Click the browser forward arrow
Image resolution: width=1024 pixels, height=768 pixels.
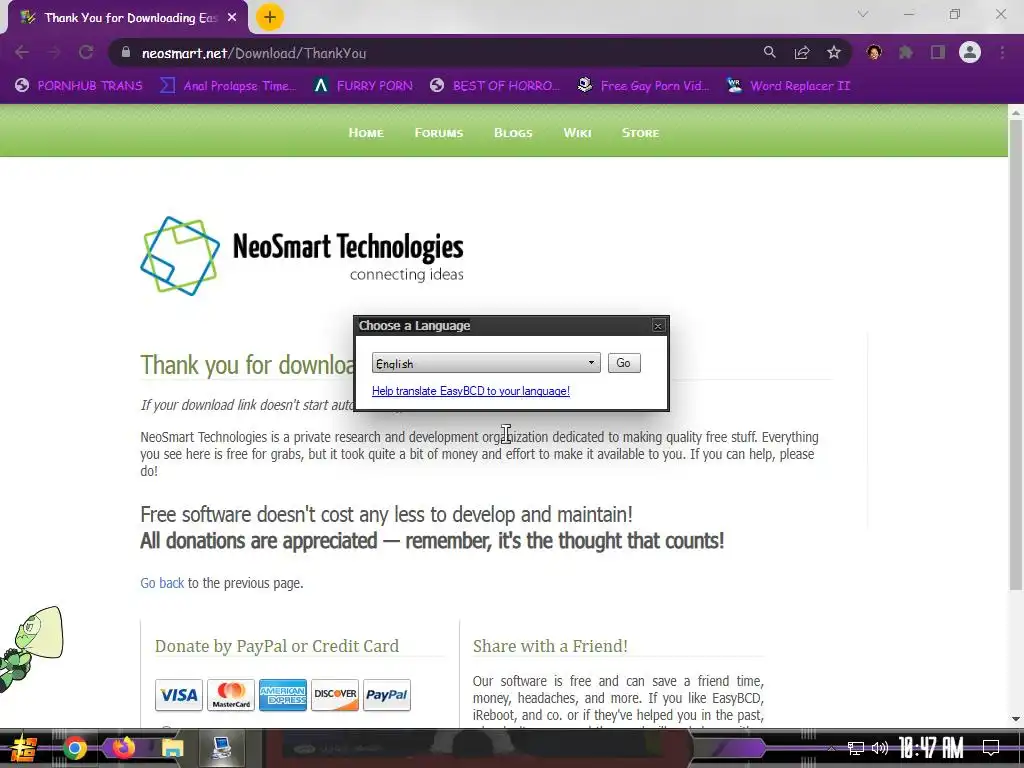pyautogui.click(x=54, y=52)
